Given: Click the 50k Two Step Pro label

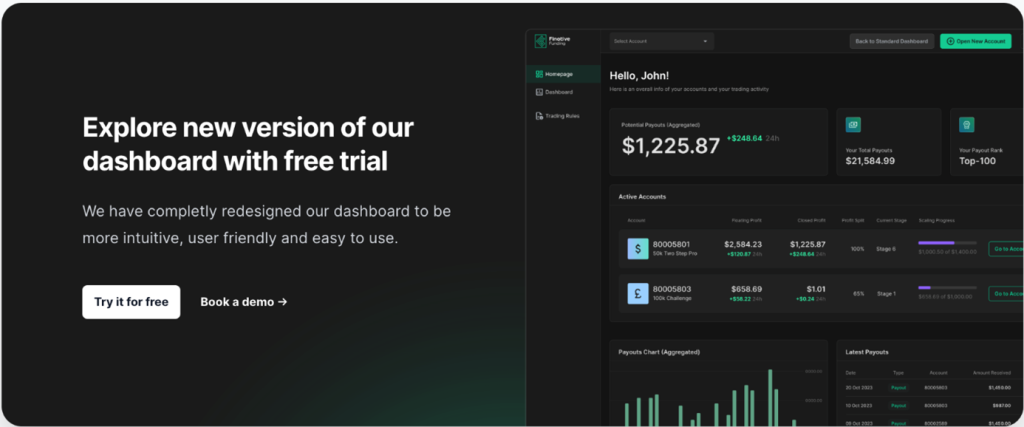Looking at the screenshot, I should coord(675,253).
